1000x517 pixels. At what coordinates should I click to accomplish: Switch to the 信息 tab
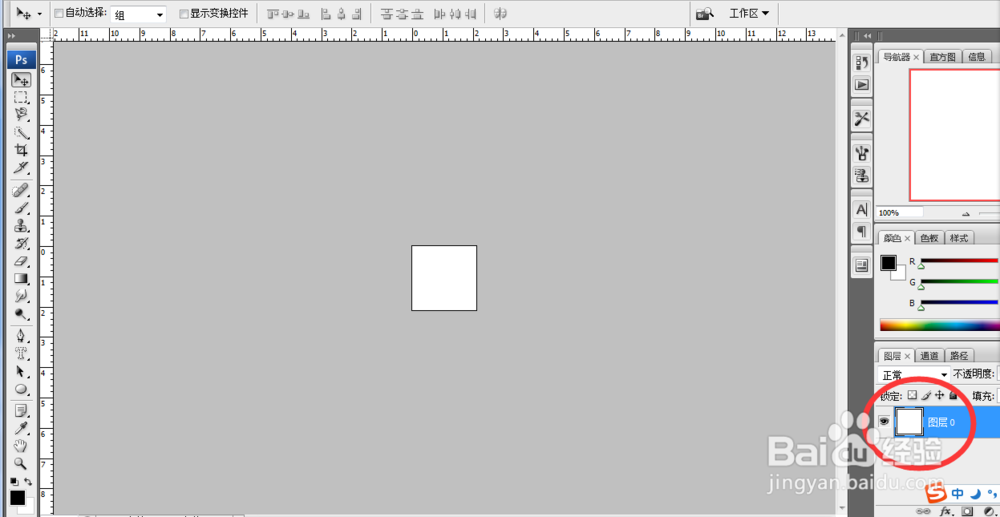[x=976, y=57]
